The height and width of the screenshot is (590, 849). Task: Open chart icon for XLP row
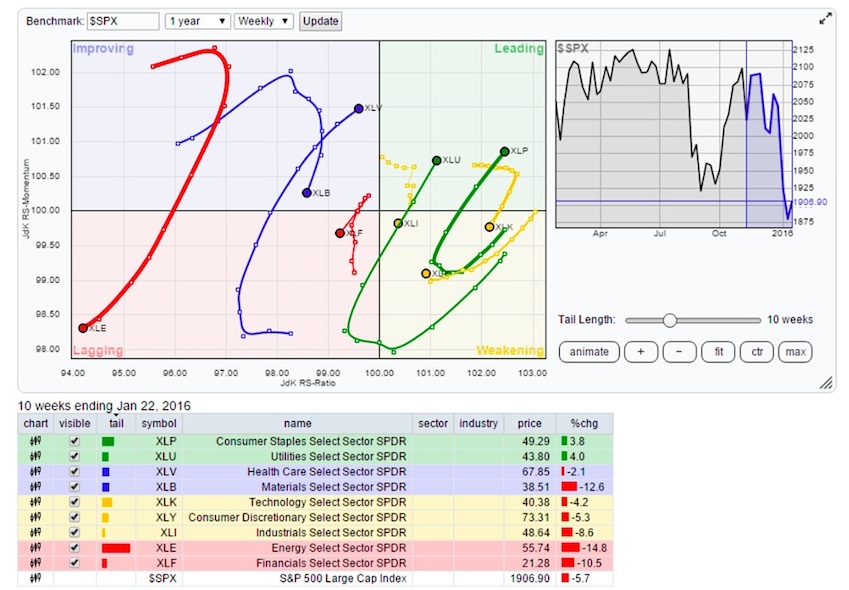click(x=35, y=441)
